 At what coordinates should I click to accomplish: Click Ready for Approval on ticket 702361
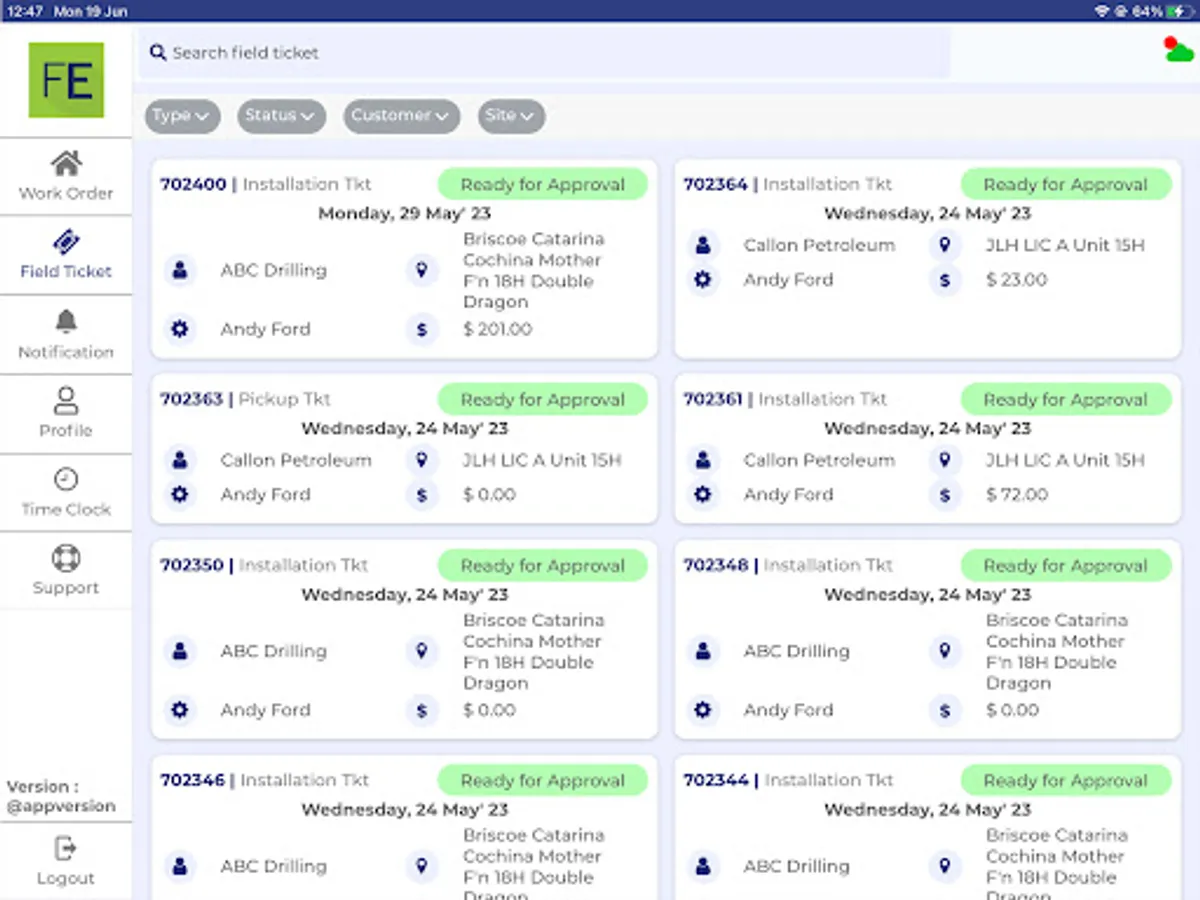point(1065,399)
